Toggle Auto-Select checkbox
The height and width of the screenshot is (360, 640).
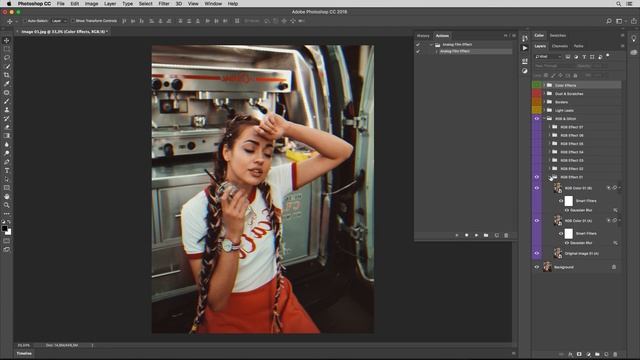click(x=25, y=21)
